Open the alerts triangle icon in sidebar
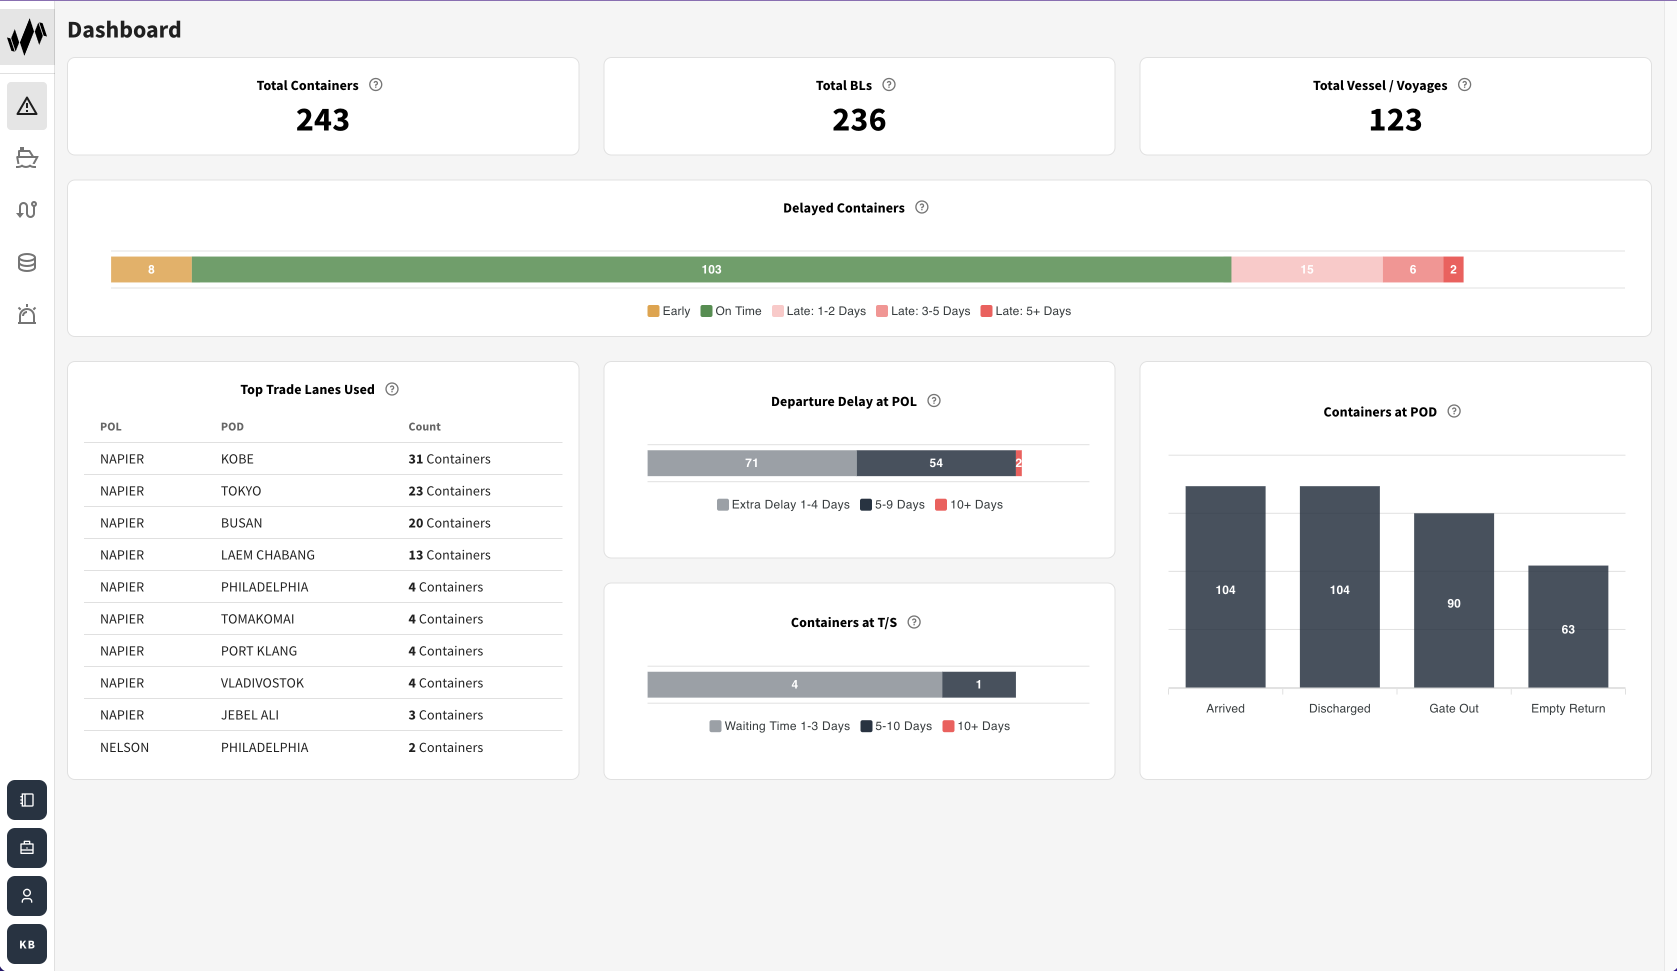Screen dimensions: 1677x971 coord(27,106)
